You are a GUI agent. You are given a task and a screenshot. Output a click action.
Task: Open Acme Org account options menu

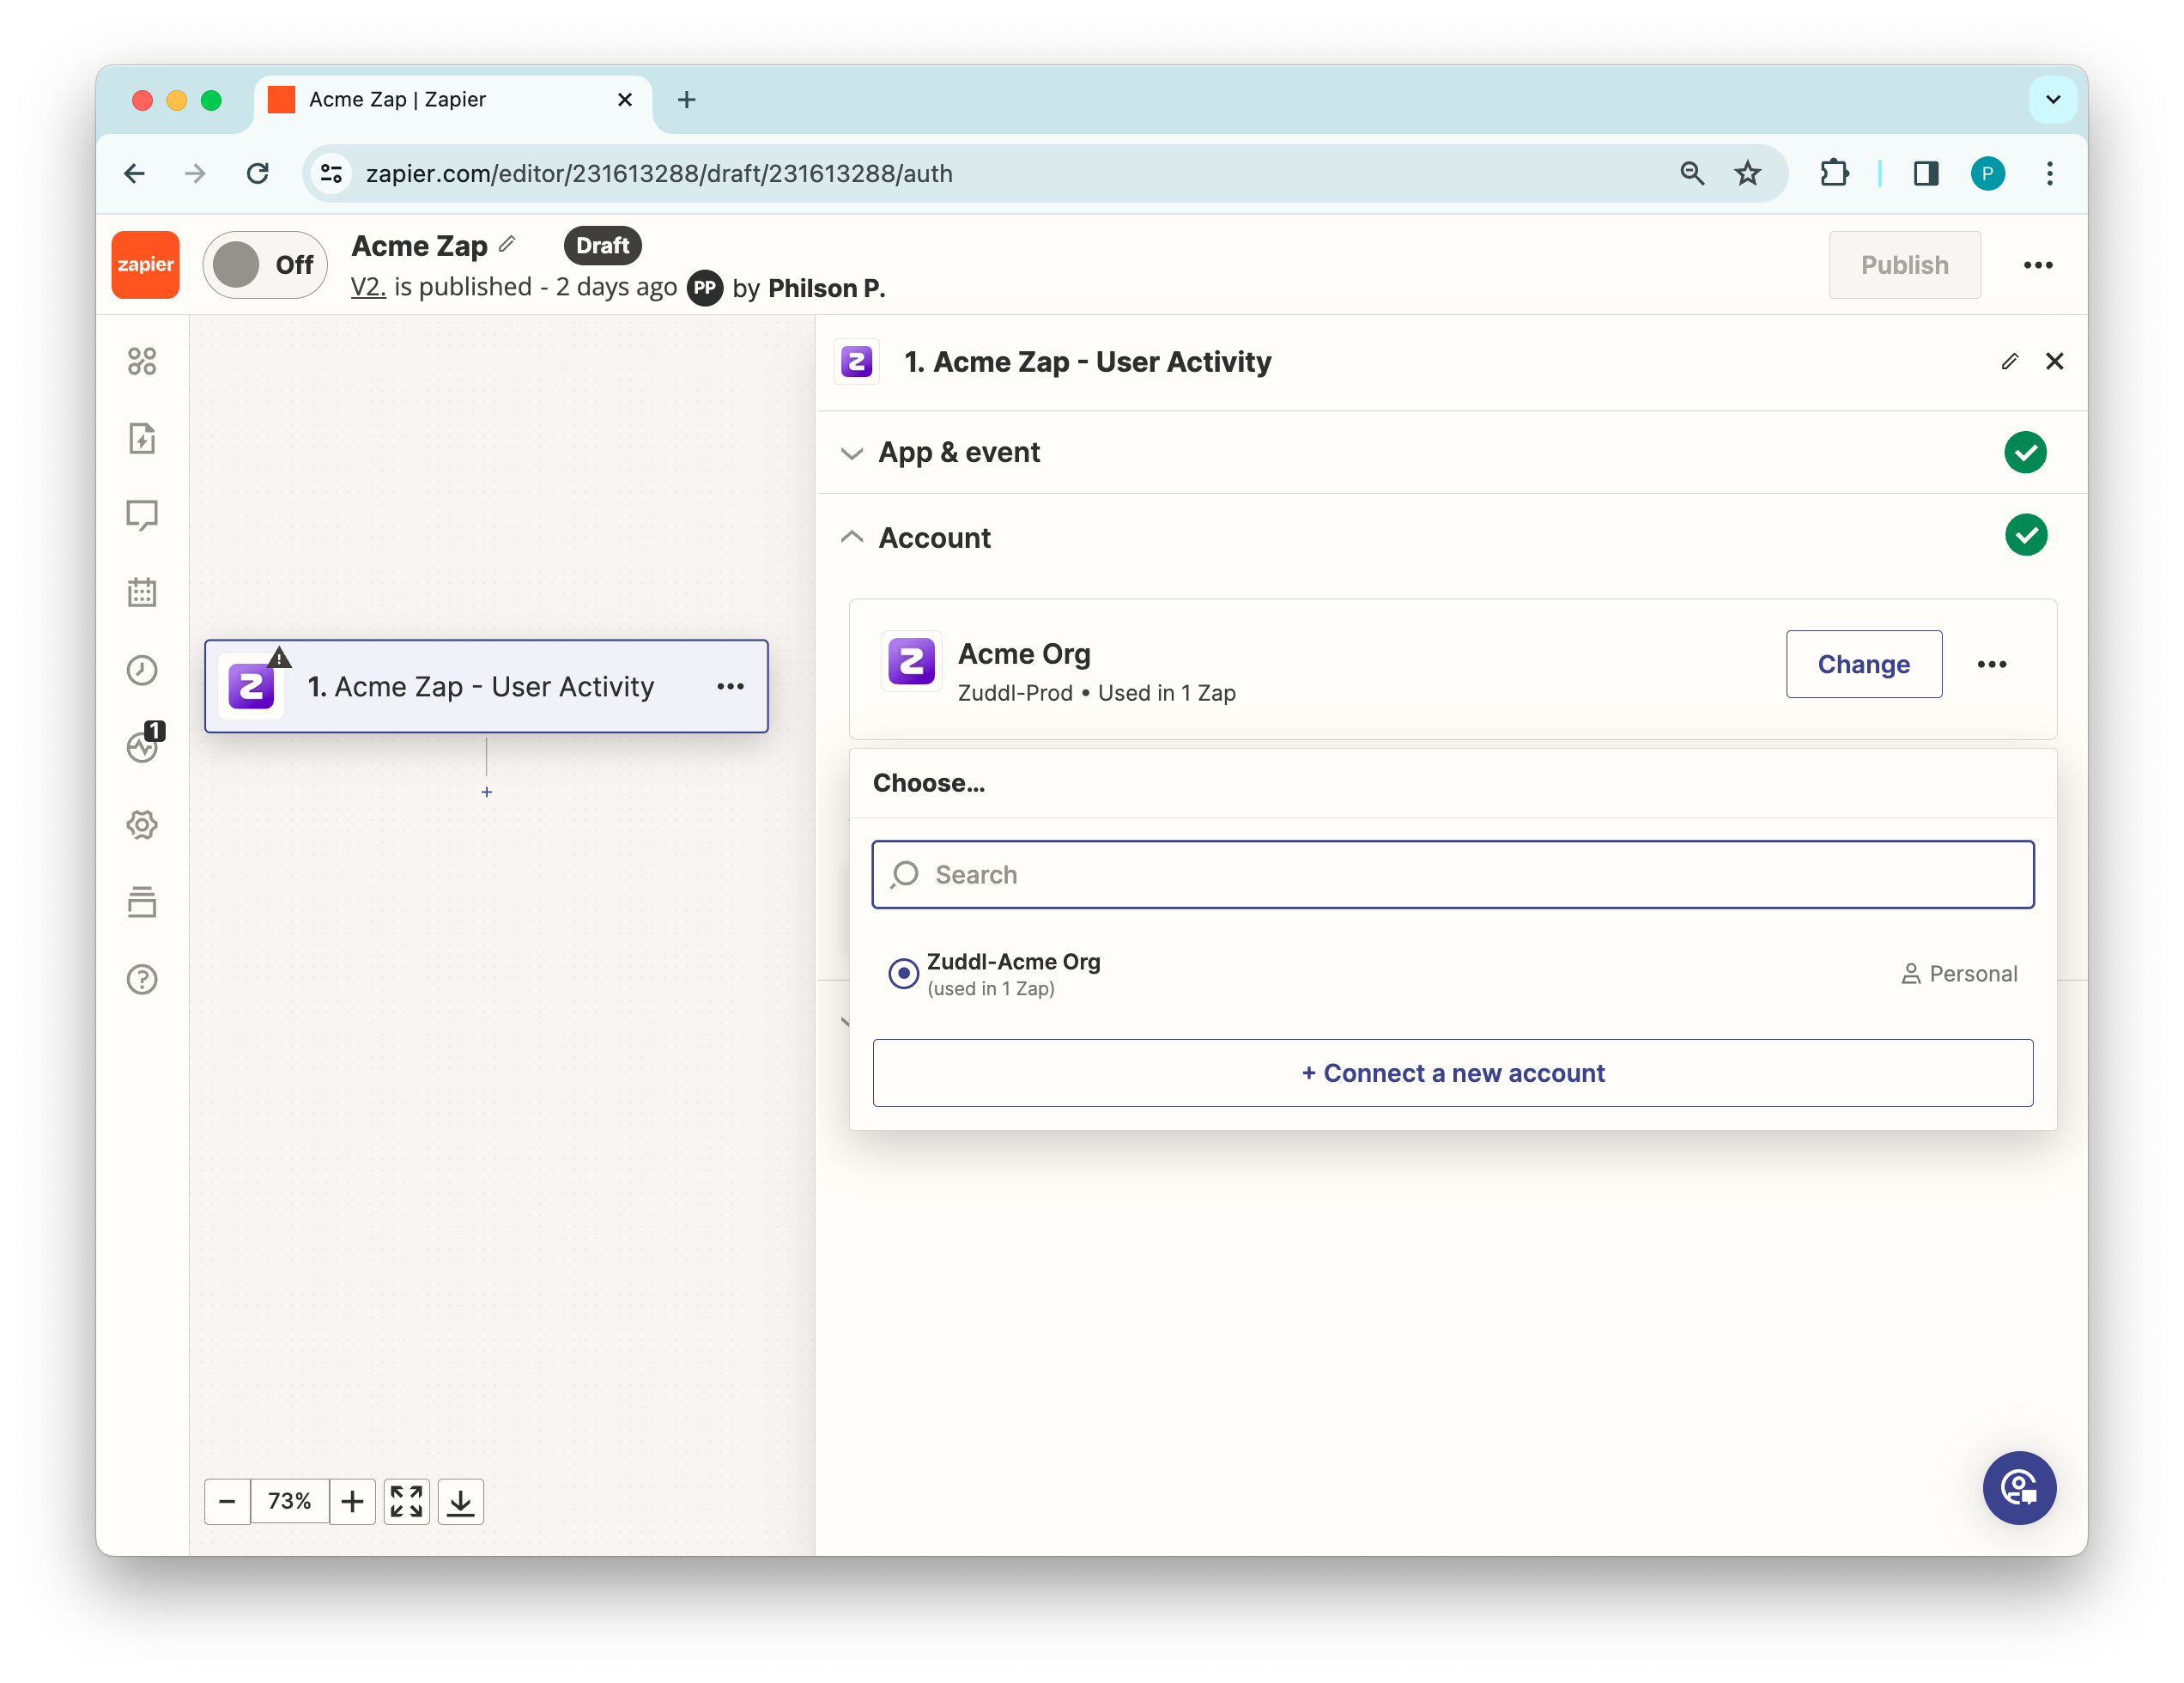[1991, 665]
